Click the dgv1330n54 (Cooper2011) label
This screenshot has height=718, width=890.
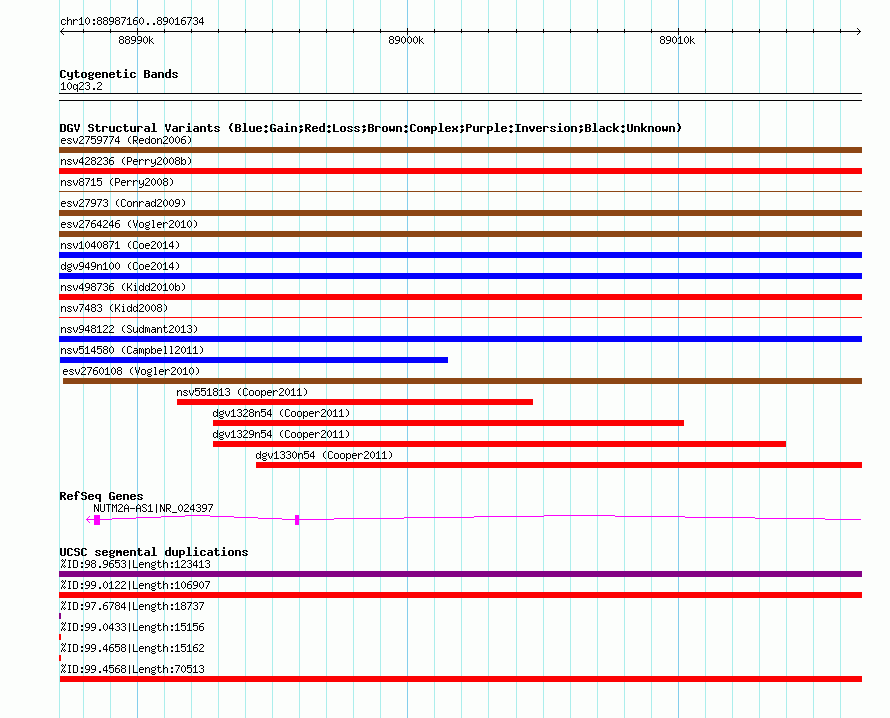(x=324, y=455)
